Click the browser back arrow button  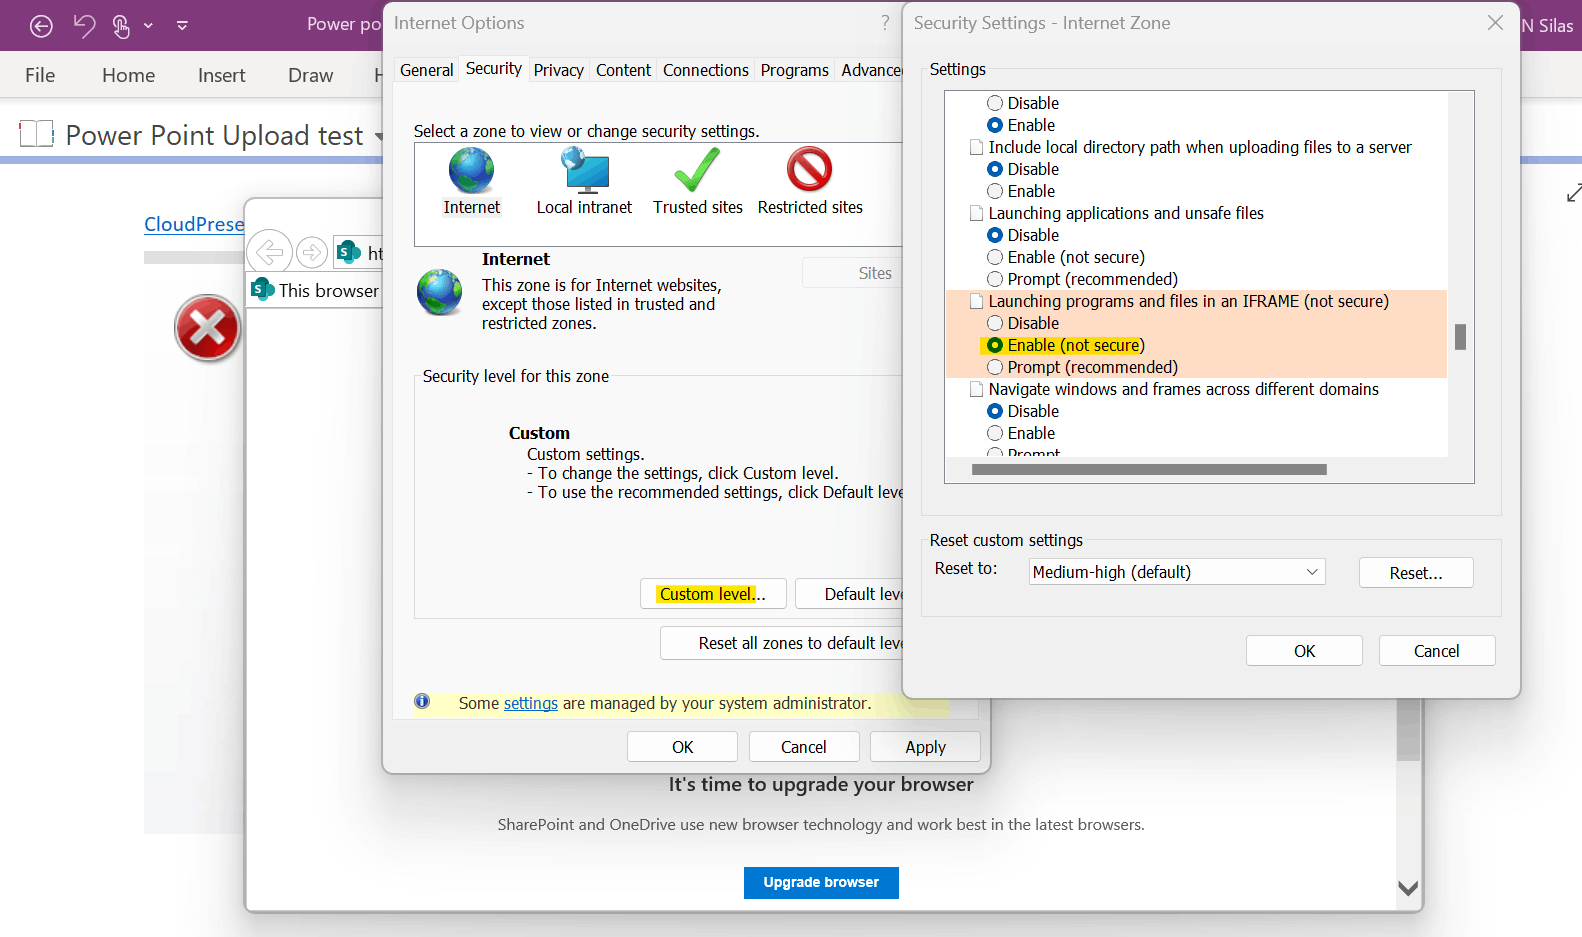(270, 252)
